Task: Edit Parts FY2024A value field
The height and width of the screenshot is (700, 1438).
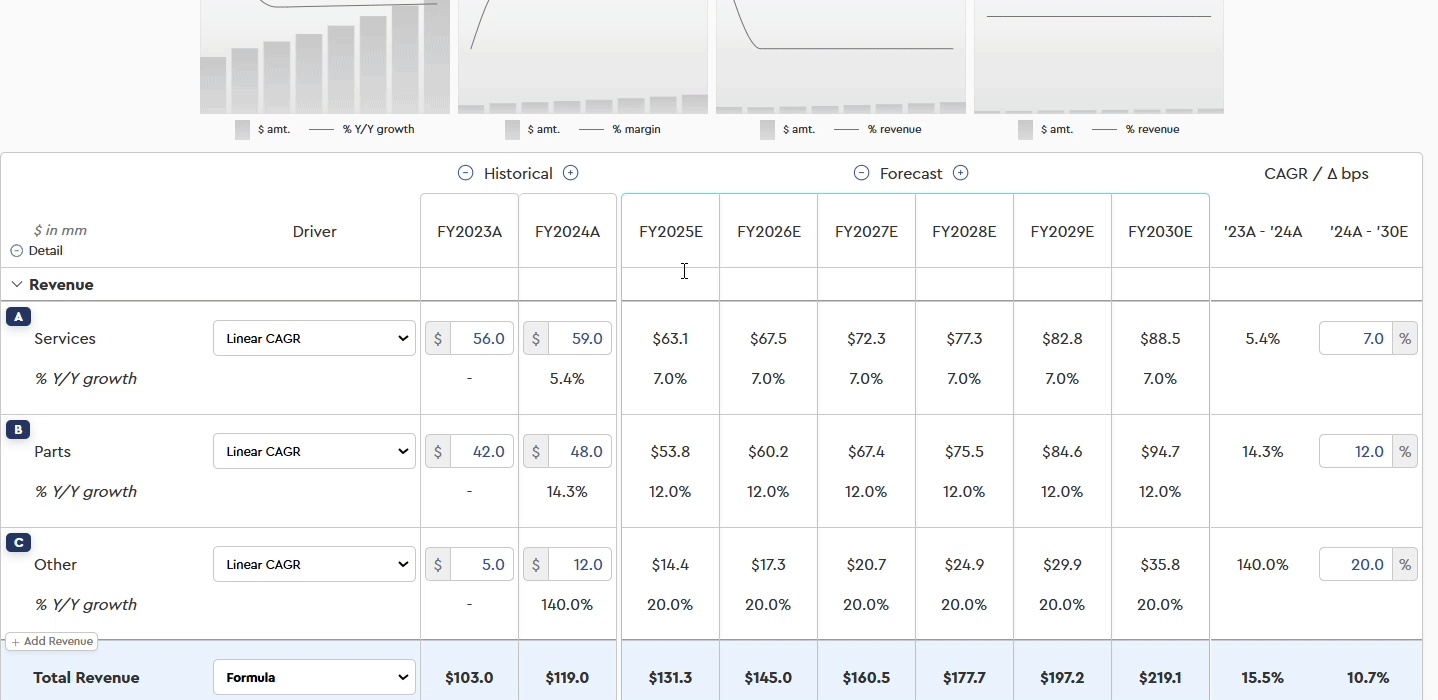Action: tap(580, 452)
